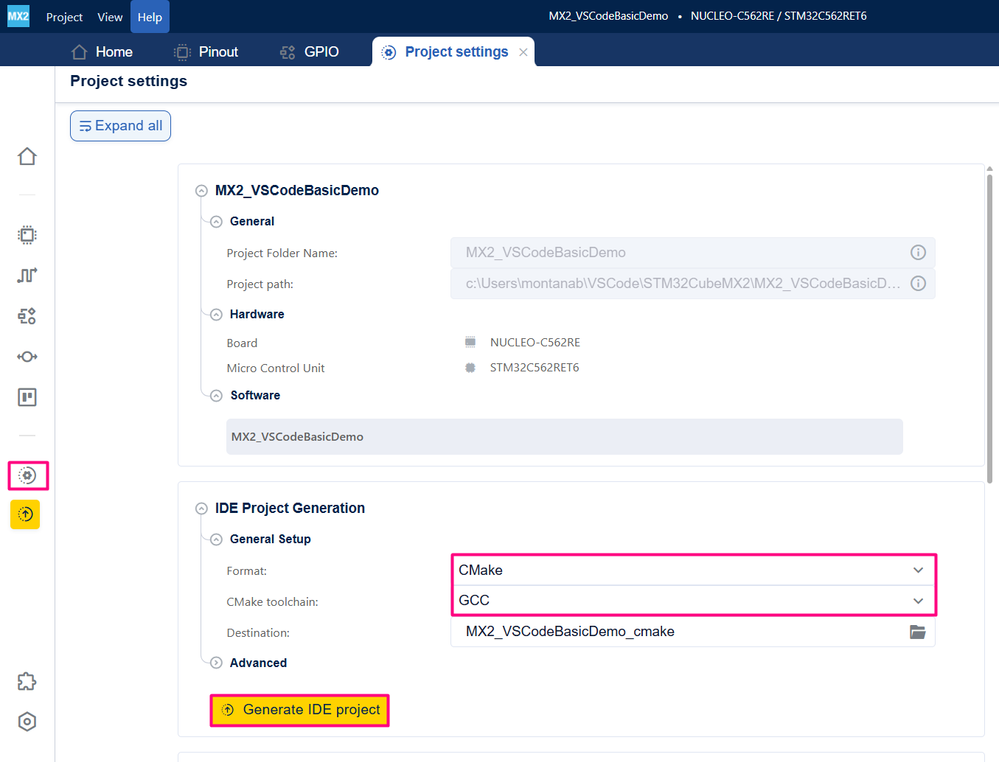Collapse the MX2_VSCodeBasicDemo section
Image resolution: width=999 pixels, height=762 pixels.
tap(201, 190)
